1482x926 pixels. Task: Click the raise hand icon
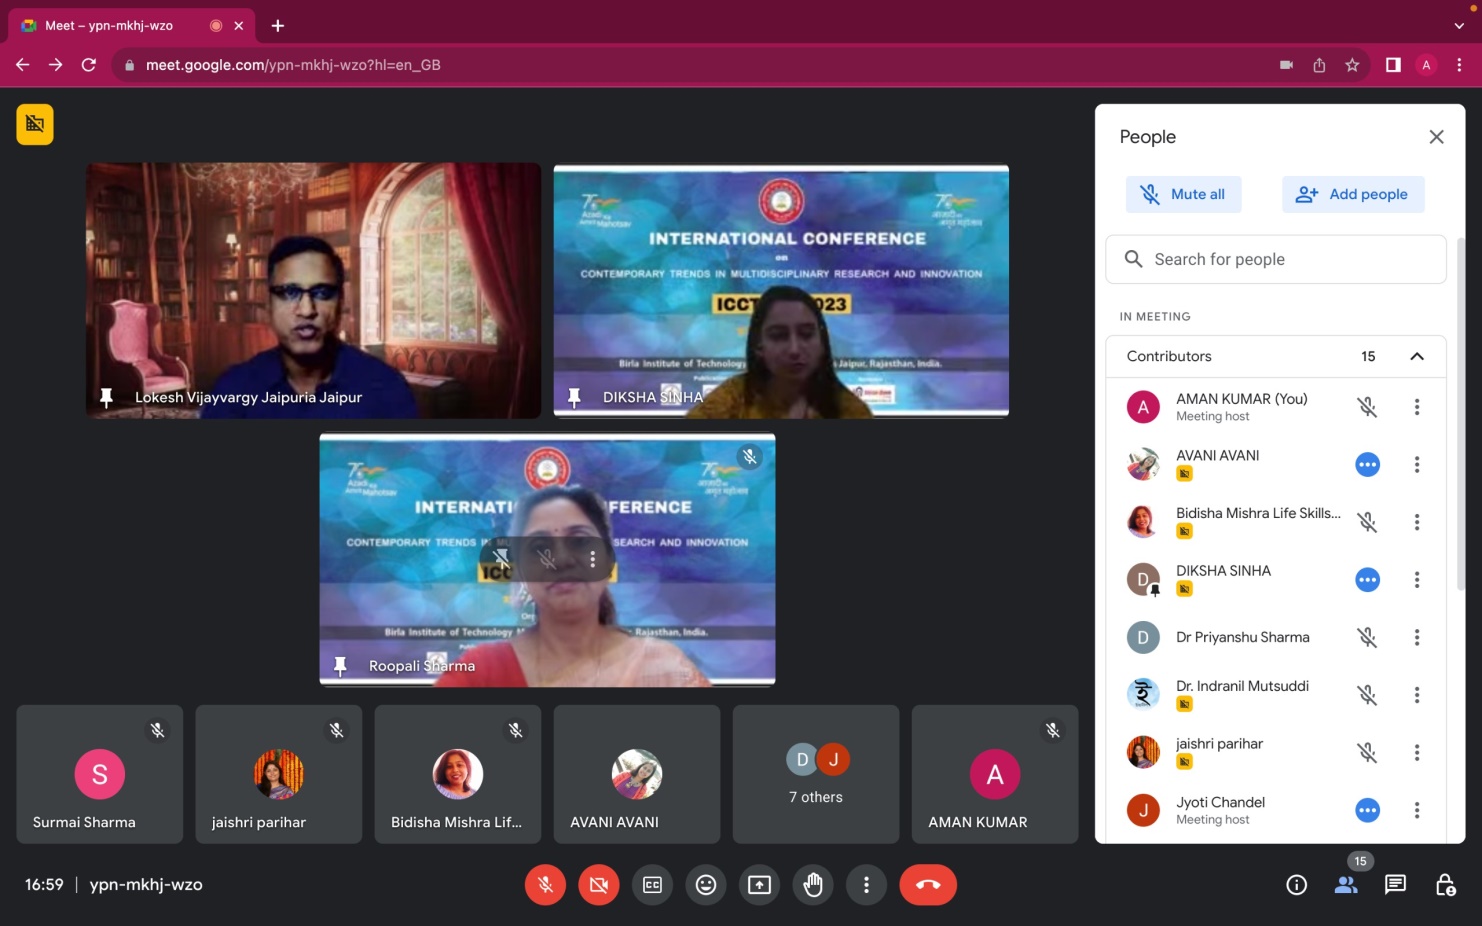click(x=813, y=885)
